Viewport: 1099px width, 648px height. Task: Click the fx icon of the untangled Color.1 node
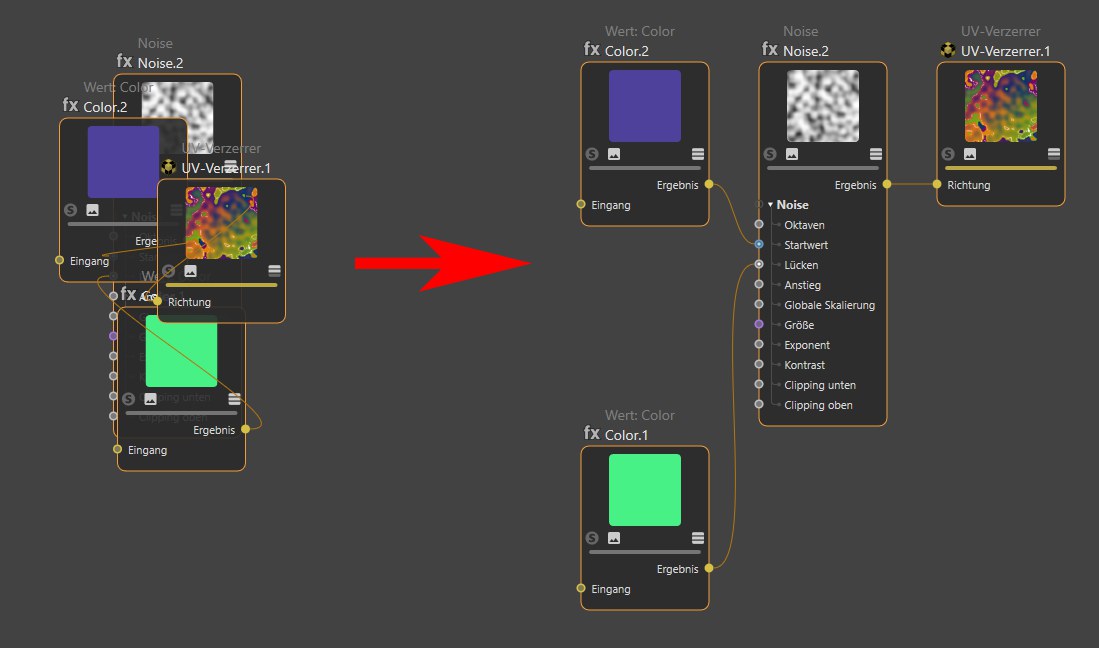coord(592,434)
